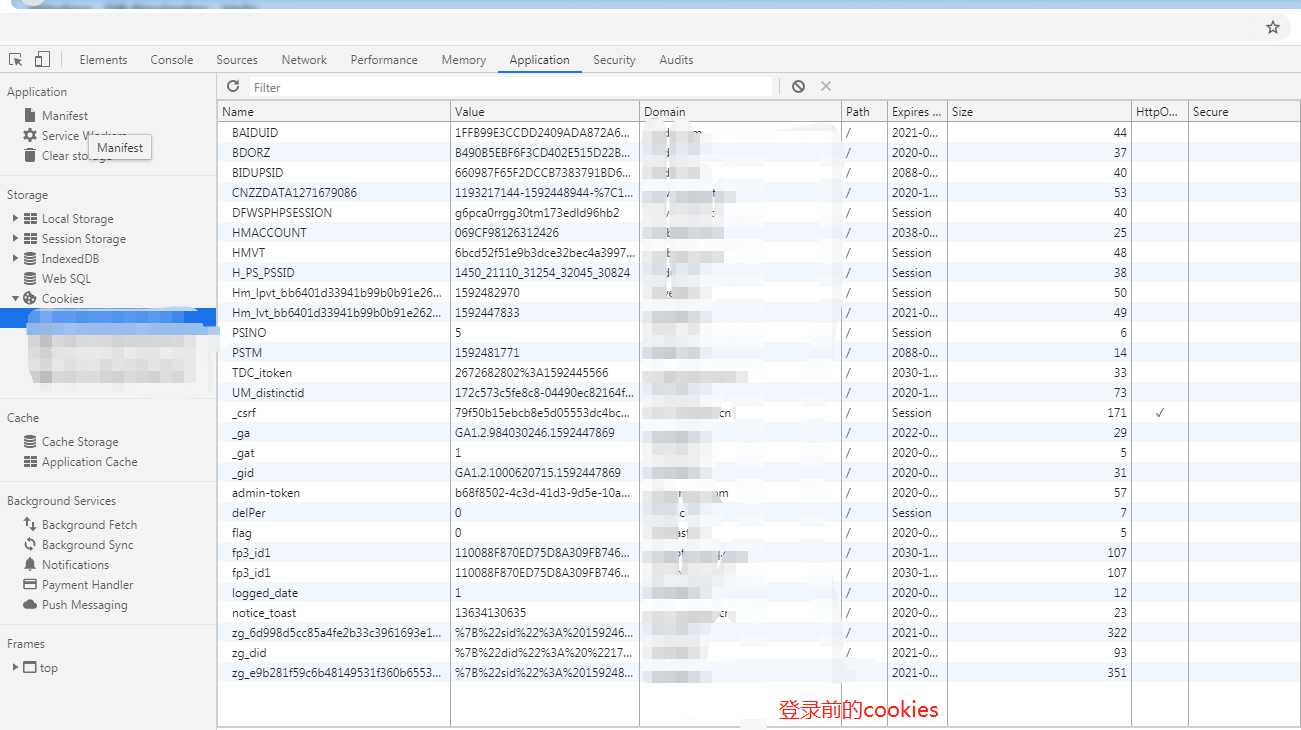Sort cookies by the Expires column header

(x=918, y=112)
